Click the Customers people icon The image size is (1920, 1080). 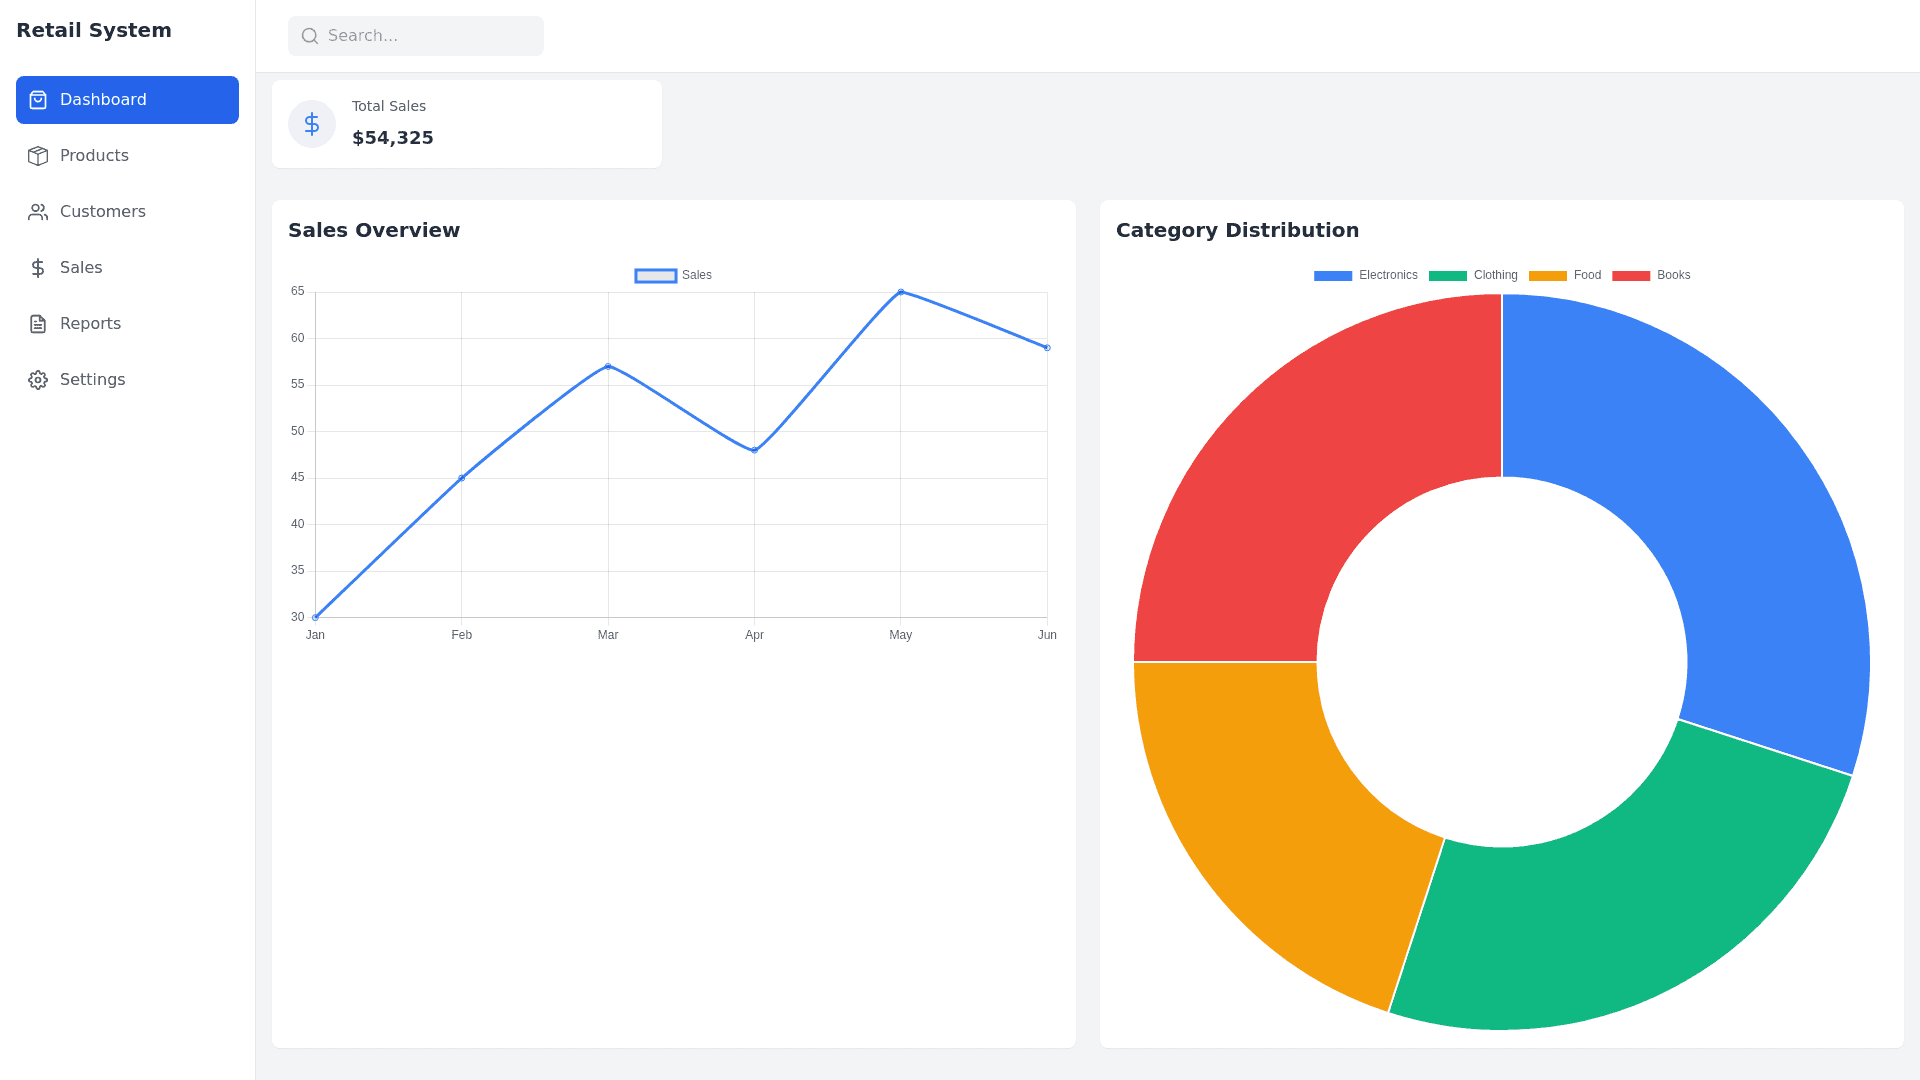(38, 212)
